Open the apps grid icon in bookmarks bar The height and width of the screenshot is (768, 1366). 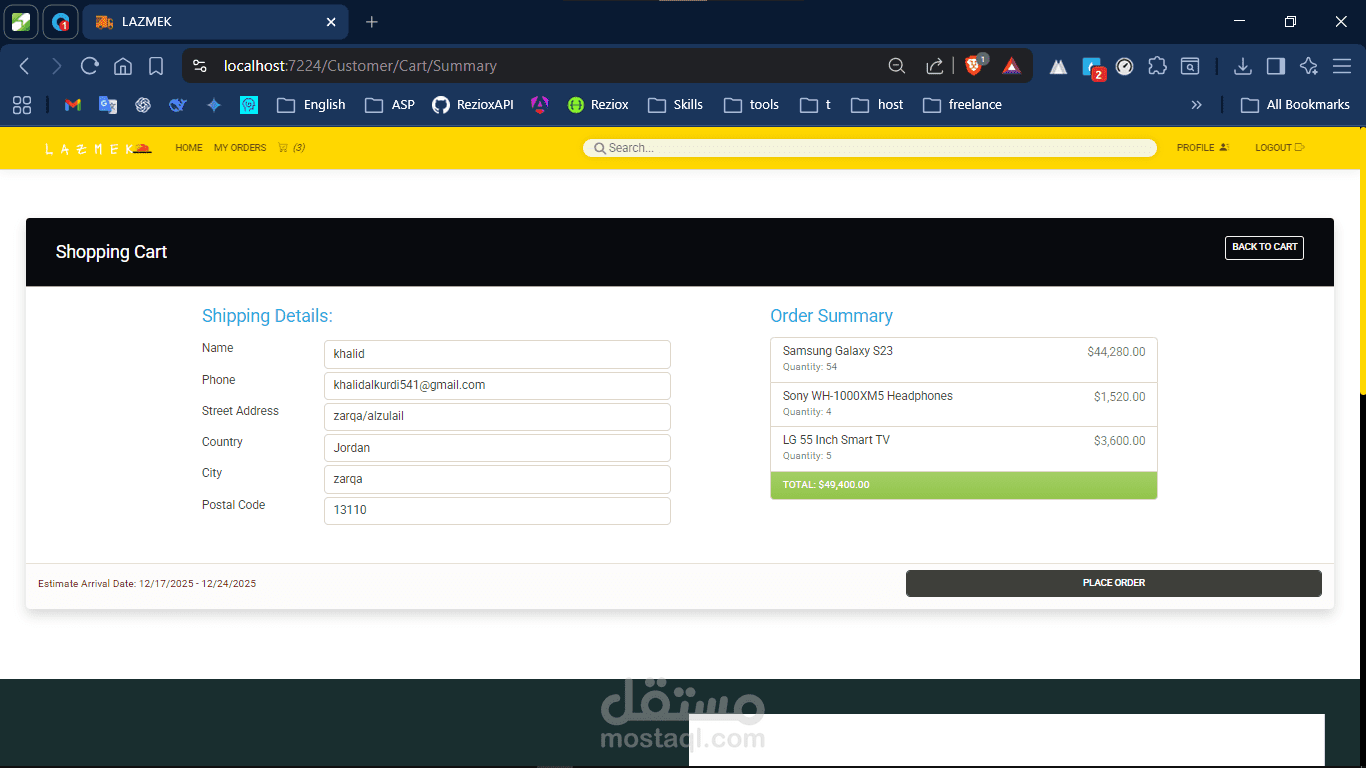click(x=22, y=105)
